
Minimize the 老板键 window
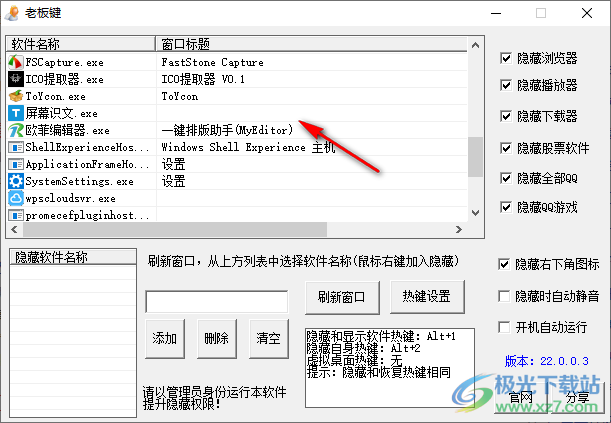[x=496, y=13]
